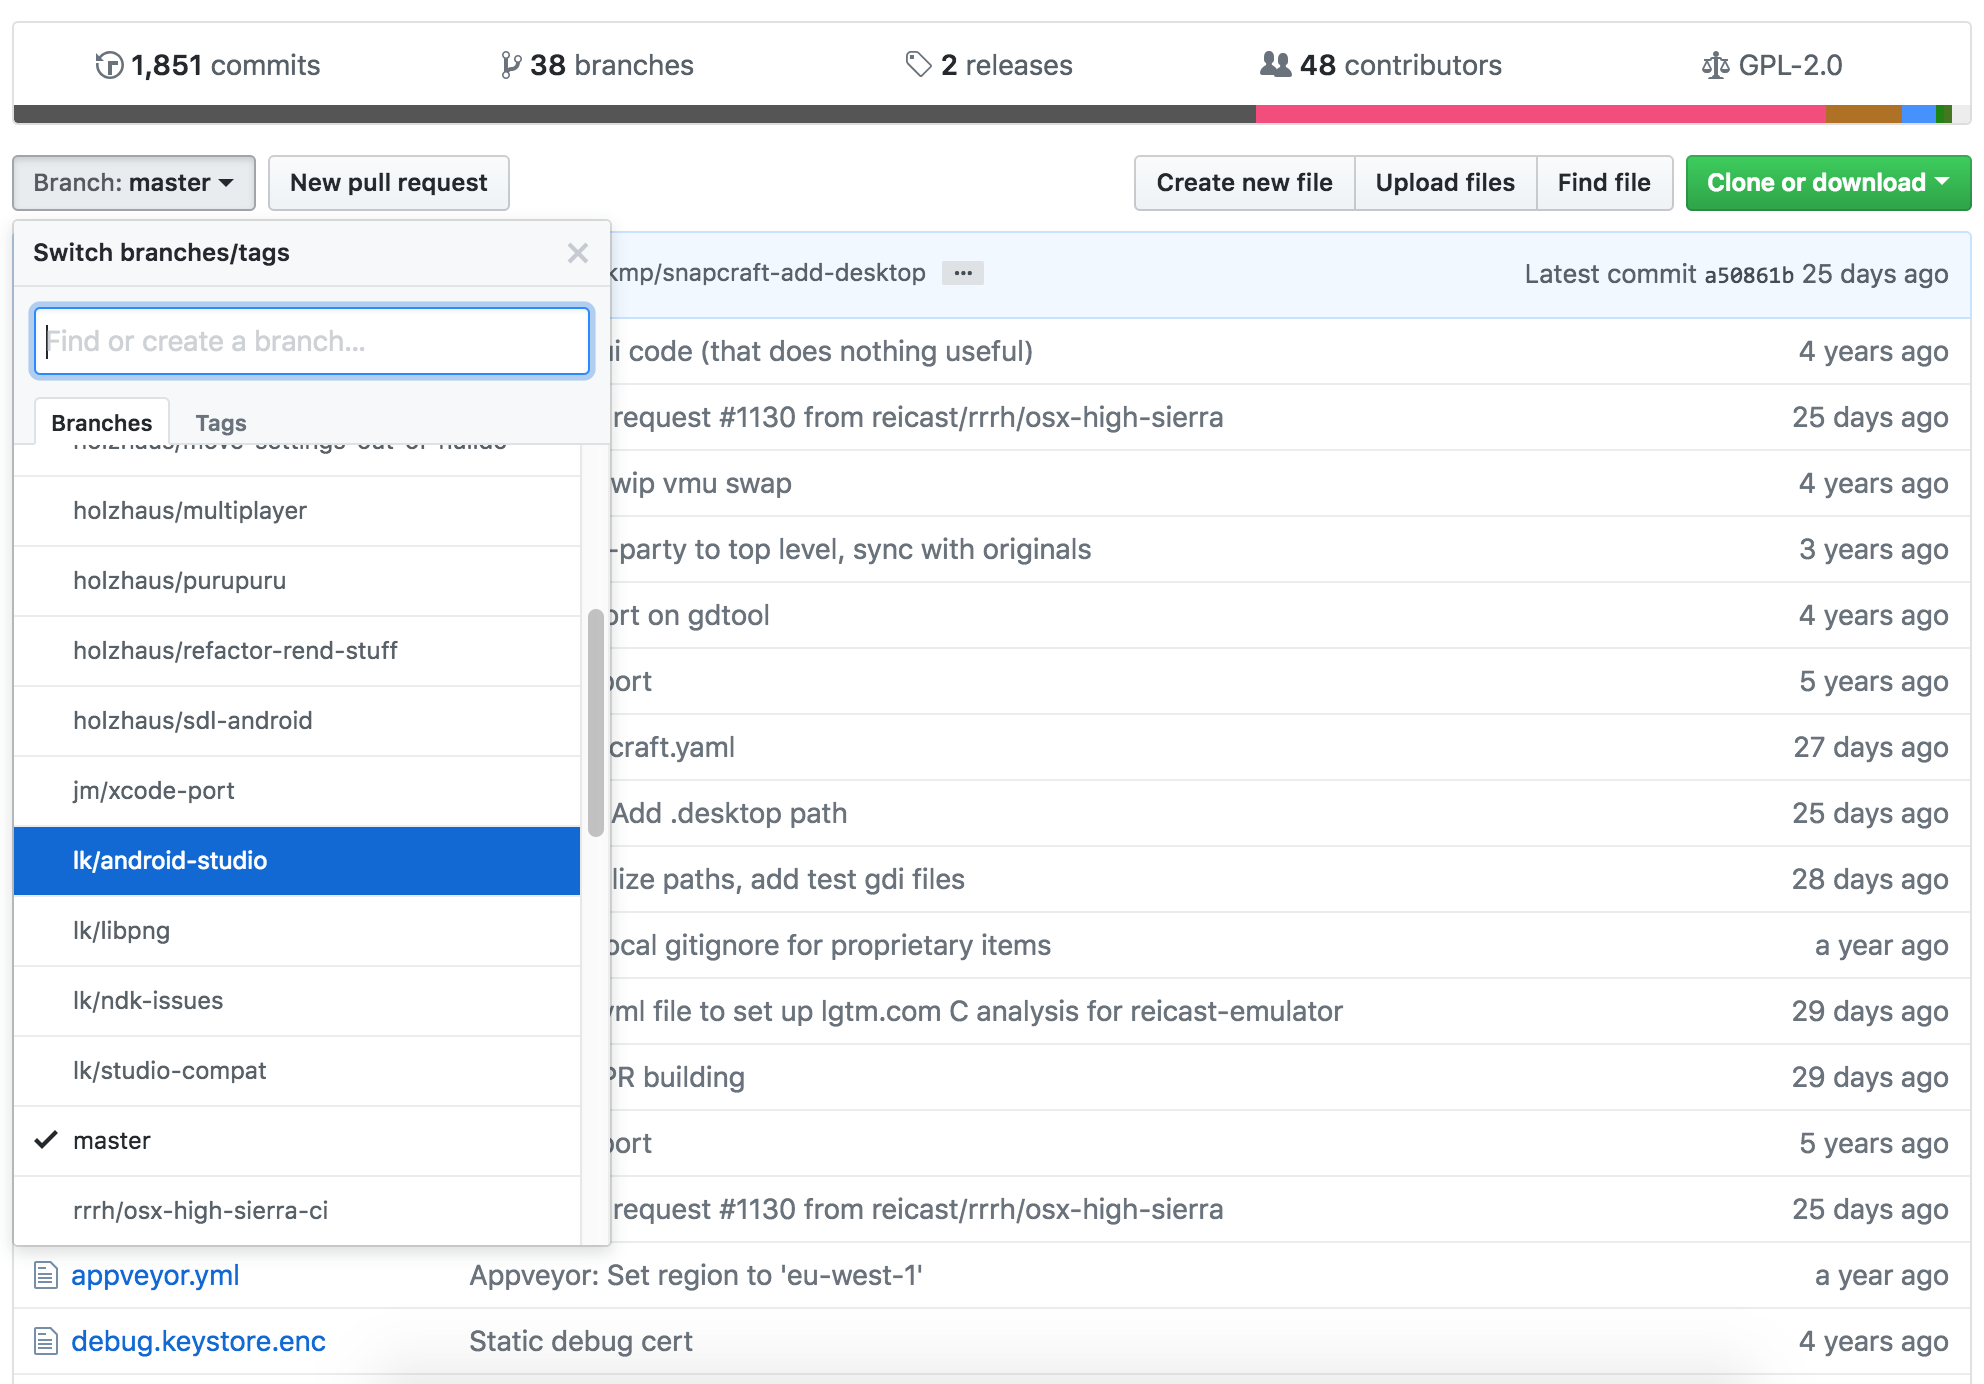Choose the lk/android-studio branch
1984x1384 pixels.
coord(170,861)
